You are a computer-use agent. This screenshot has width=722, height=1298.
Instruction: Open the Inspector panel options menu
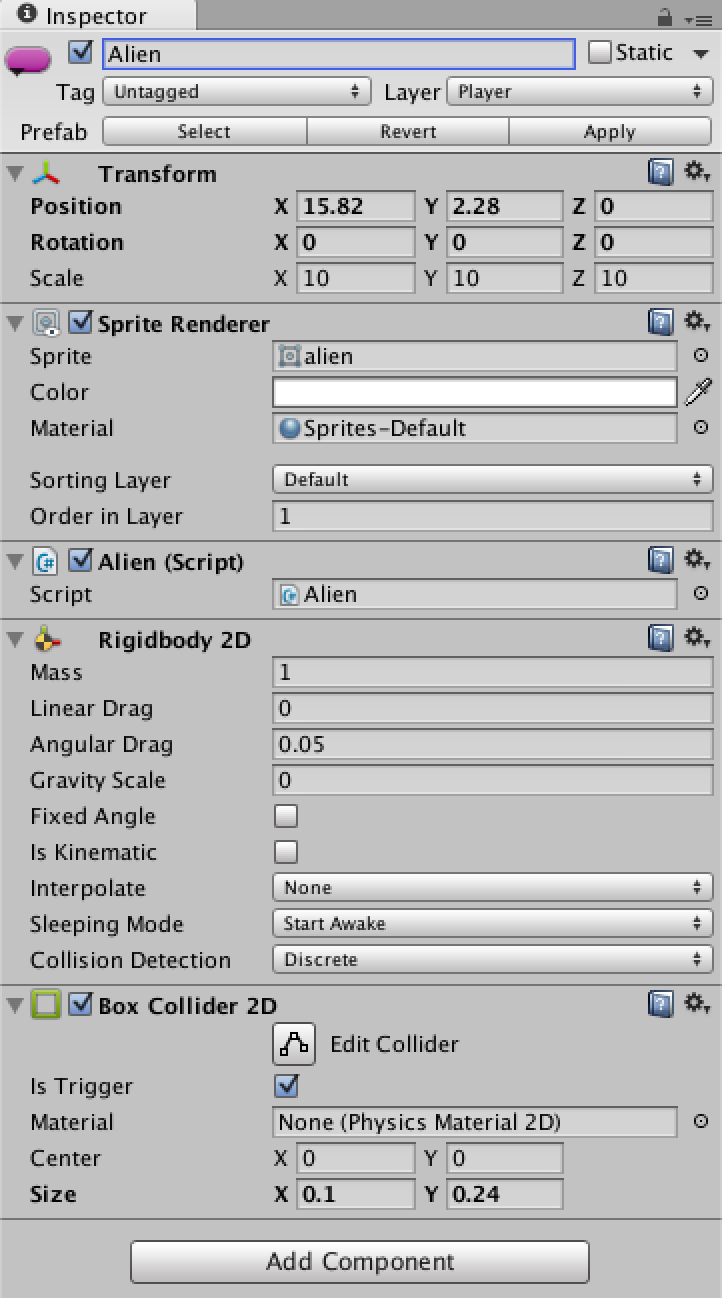[x=697, y=18]
